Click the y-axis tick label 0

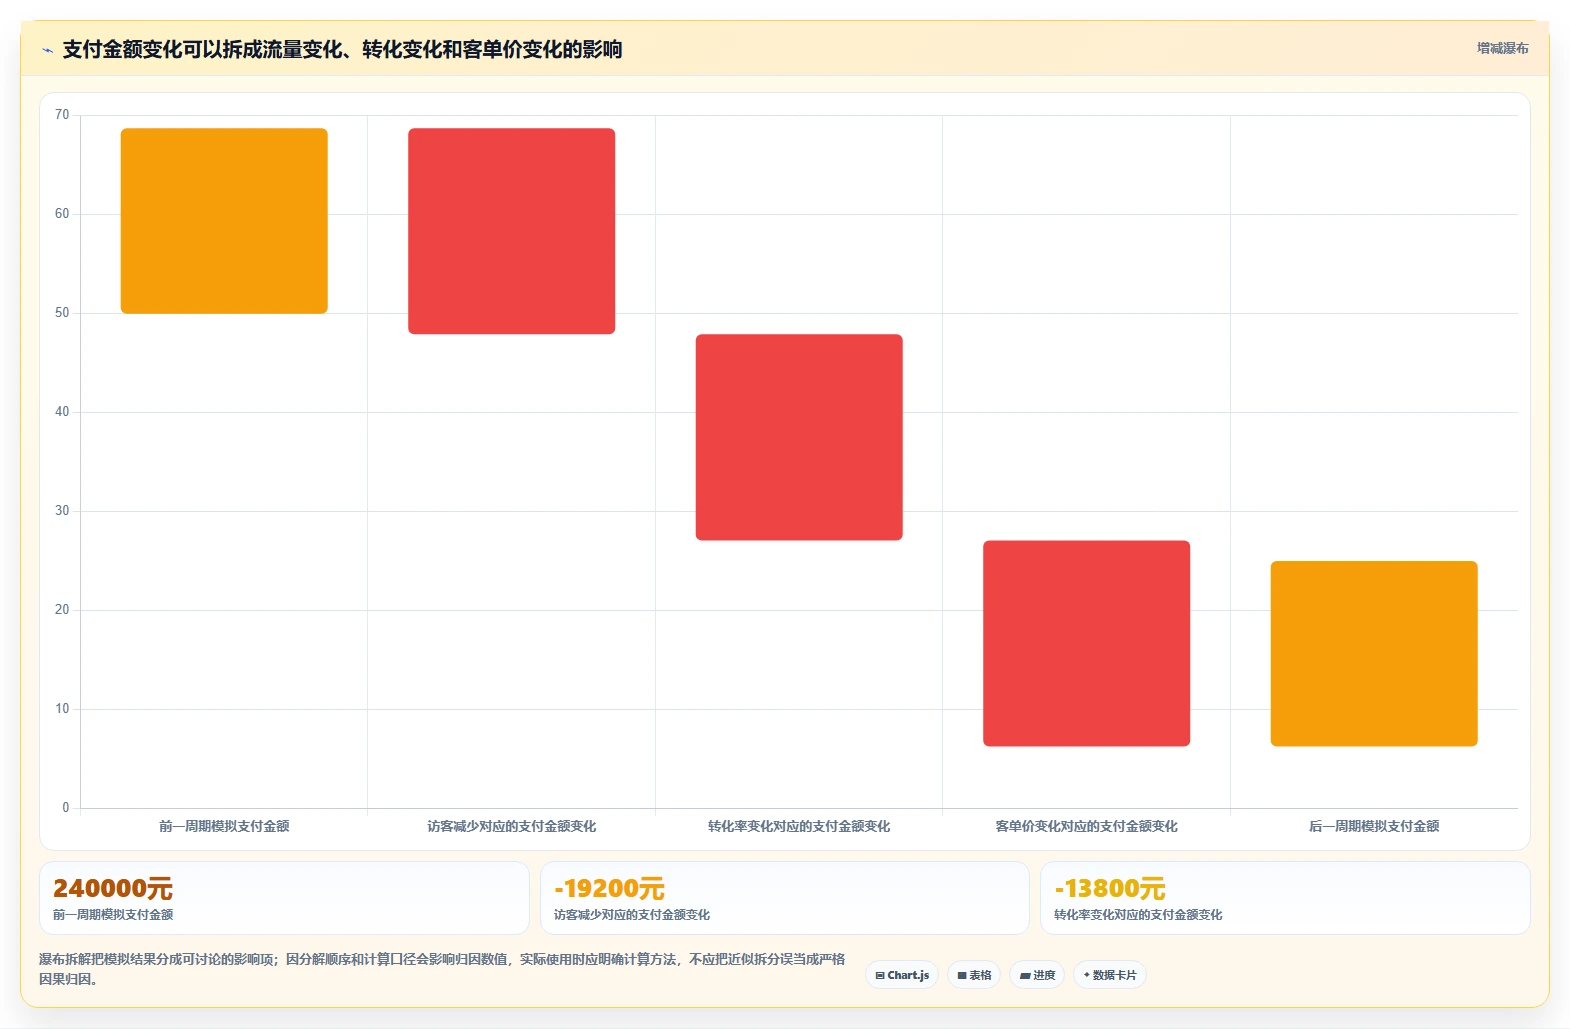[66, 808]
